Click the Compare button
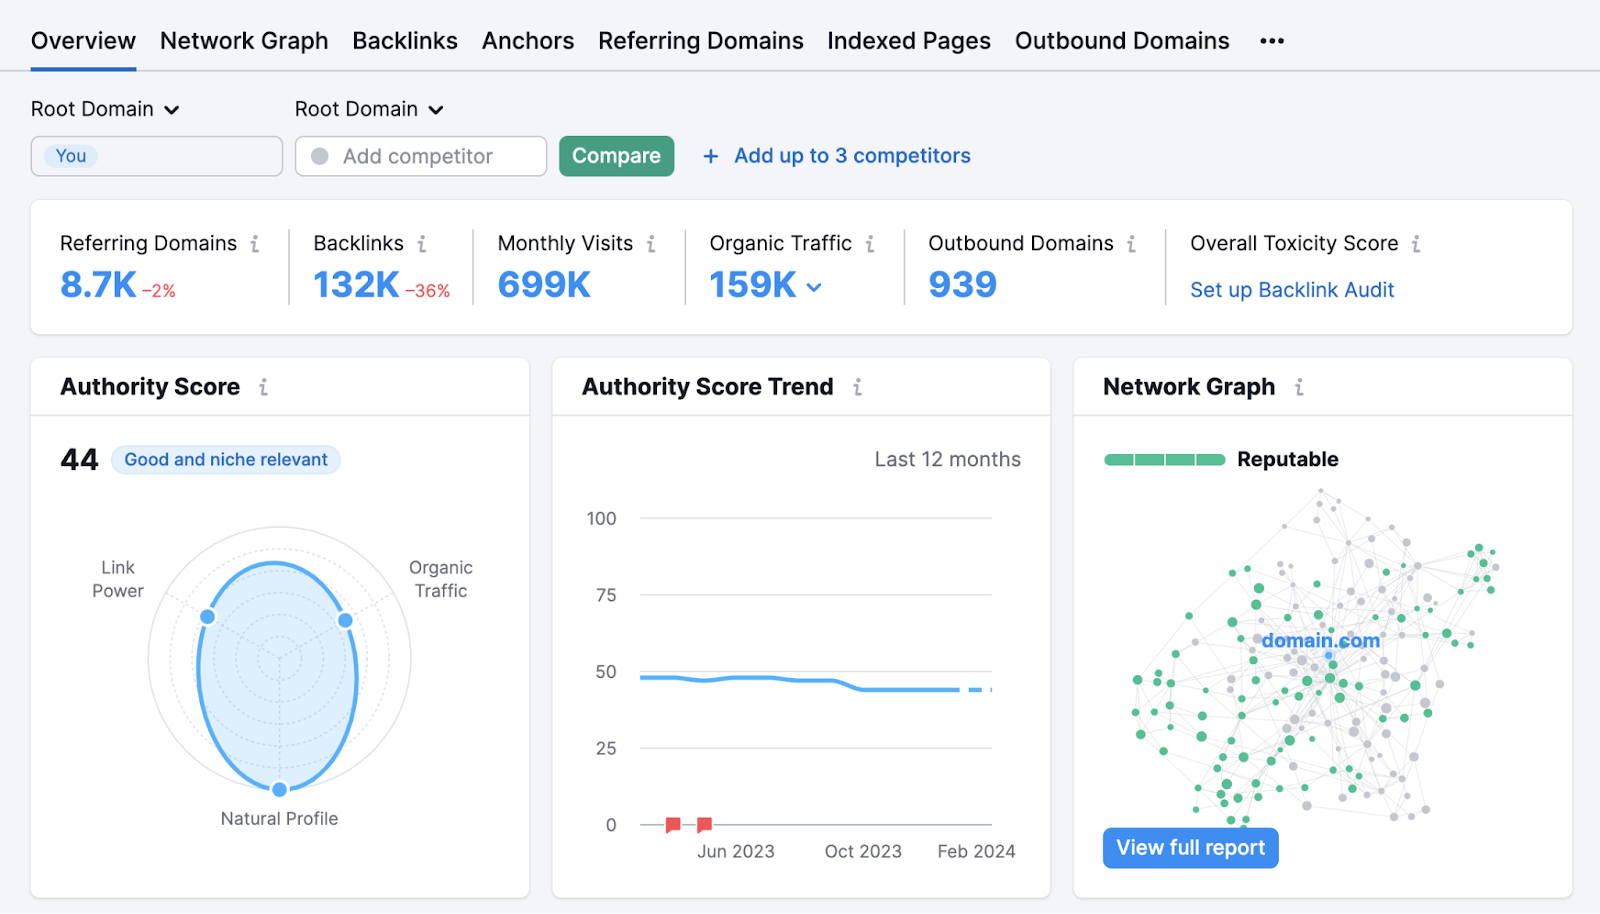The width and height of the screenshot is (1600, 914). (x=616, y=156)
